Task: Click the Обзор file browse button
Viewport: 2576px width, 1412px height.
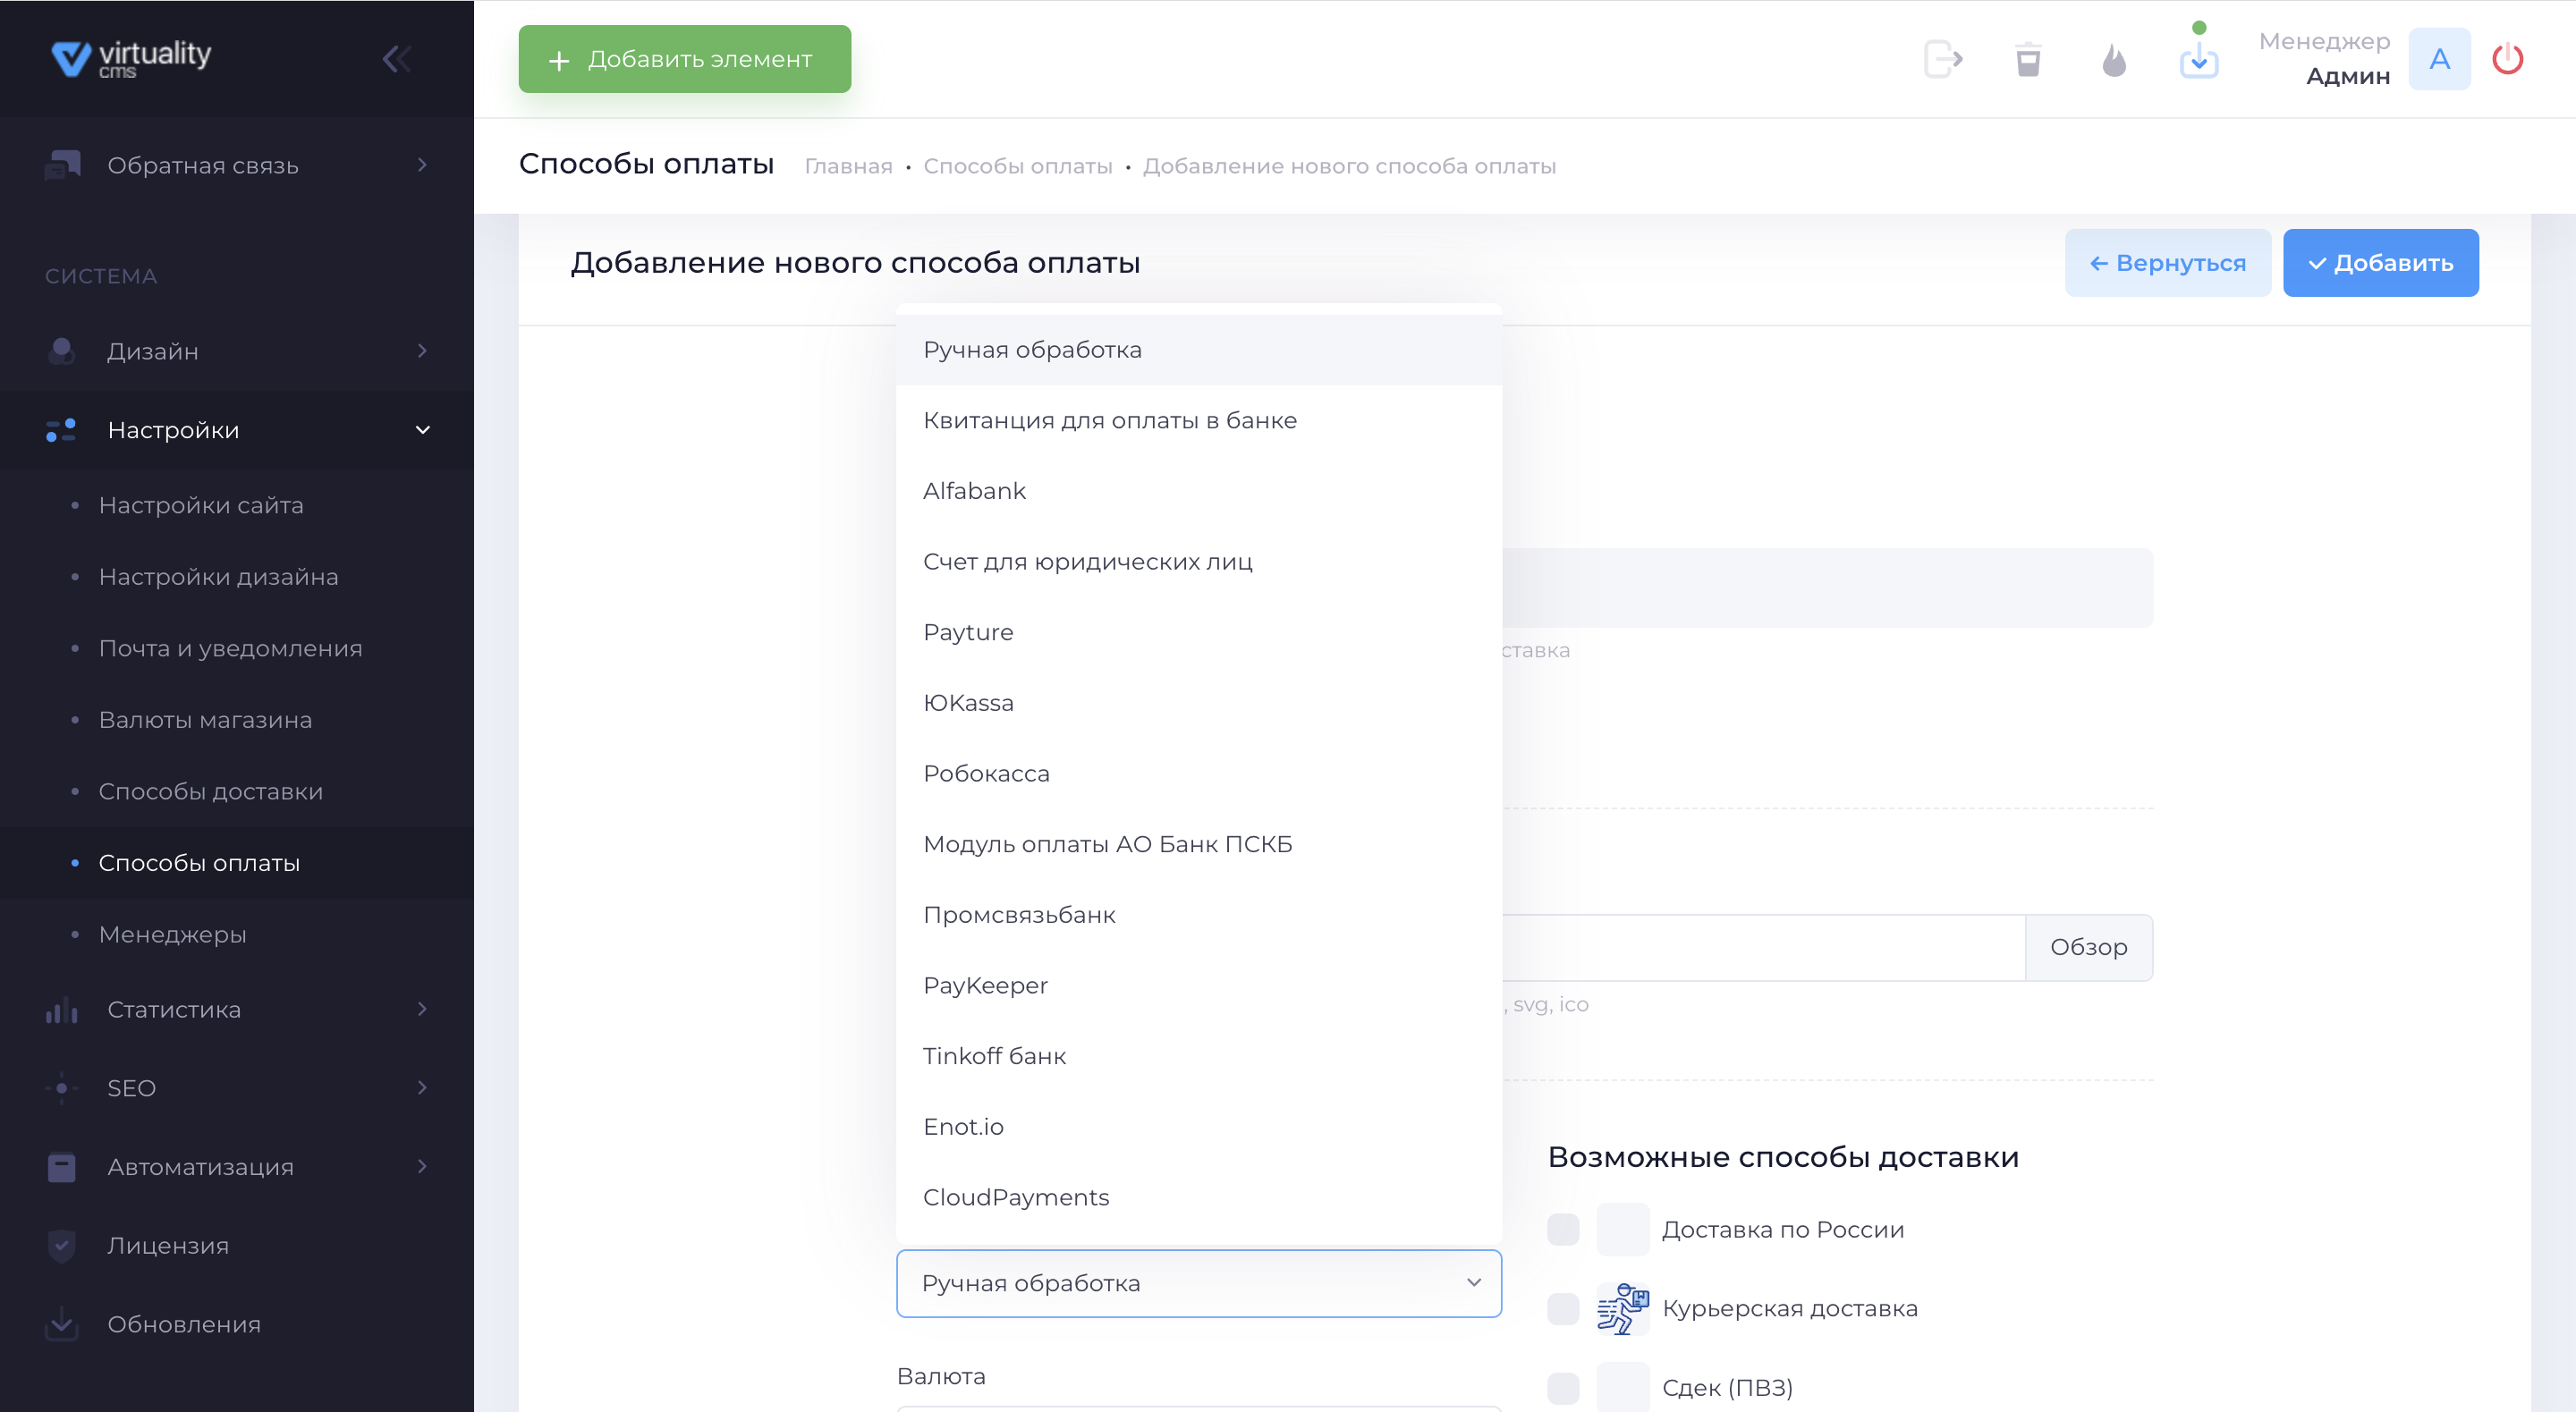Action: tap(2088, 947)
